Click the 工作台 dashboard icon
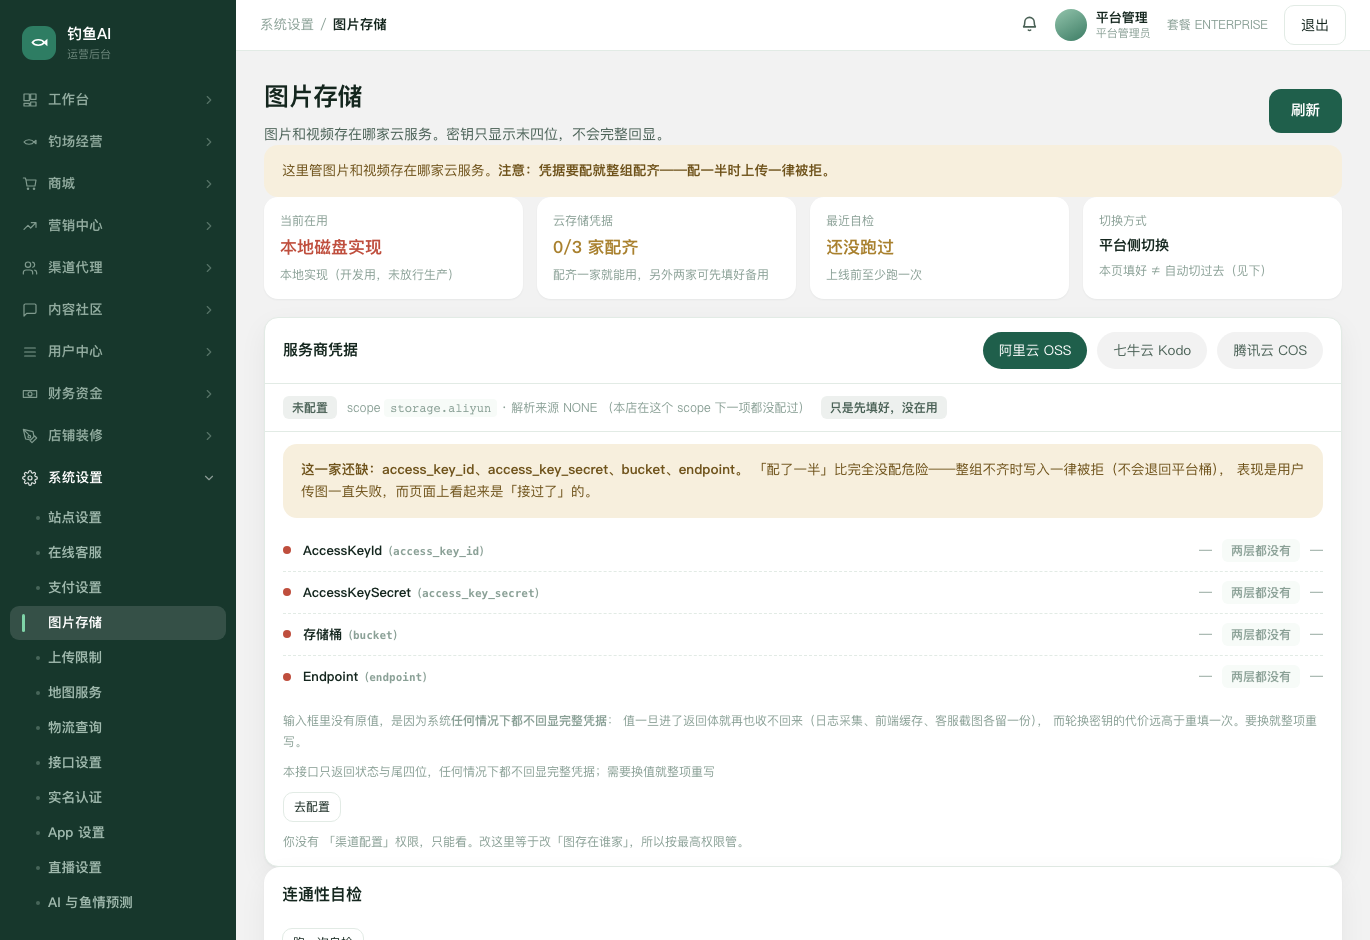Viewport: 1370px width, 940px height. pyautogui.click(x=30, y=100)
